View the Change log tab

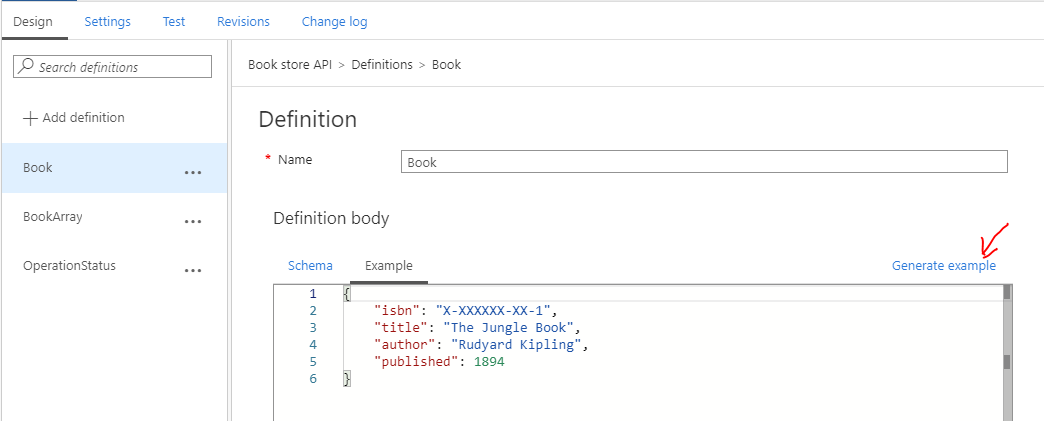tap(334, 21)
